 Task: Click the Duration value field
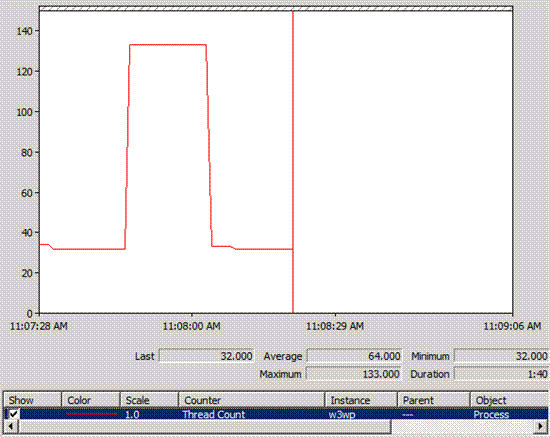(x=501, y=374)
